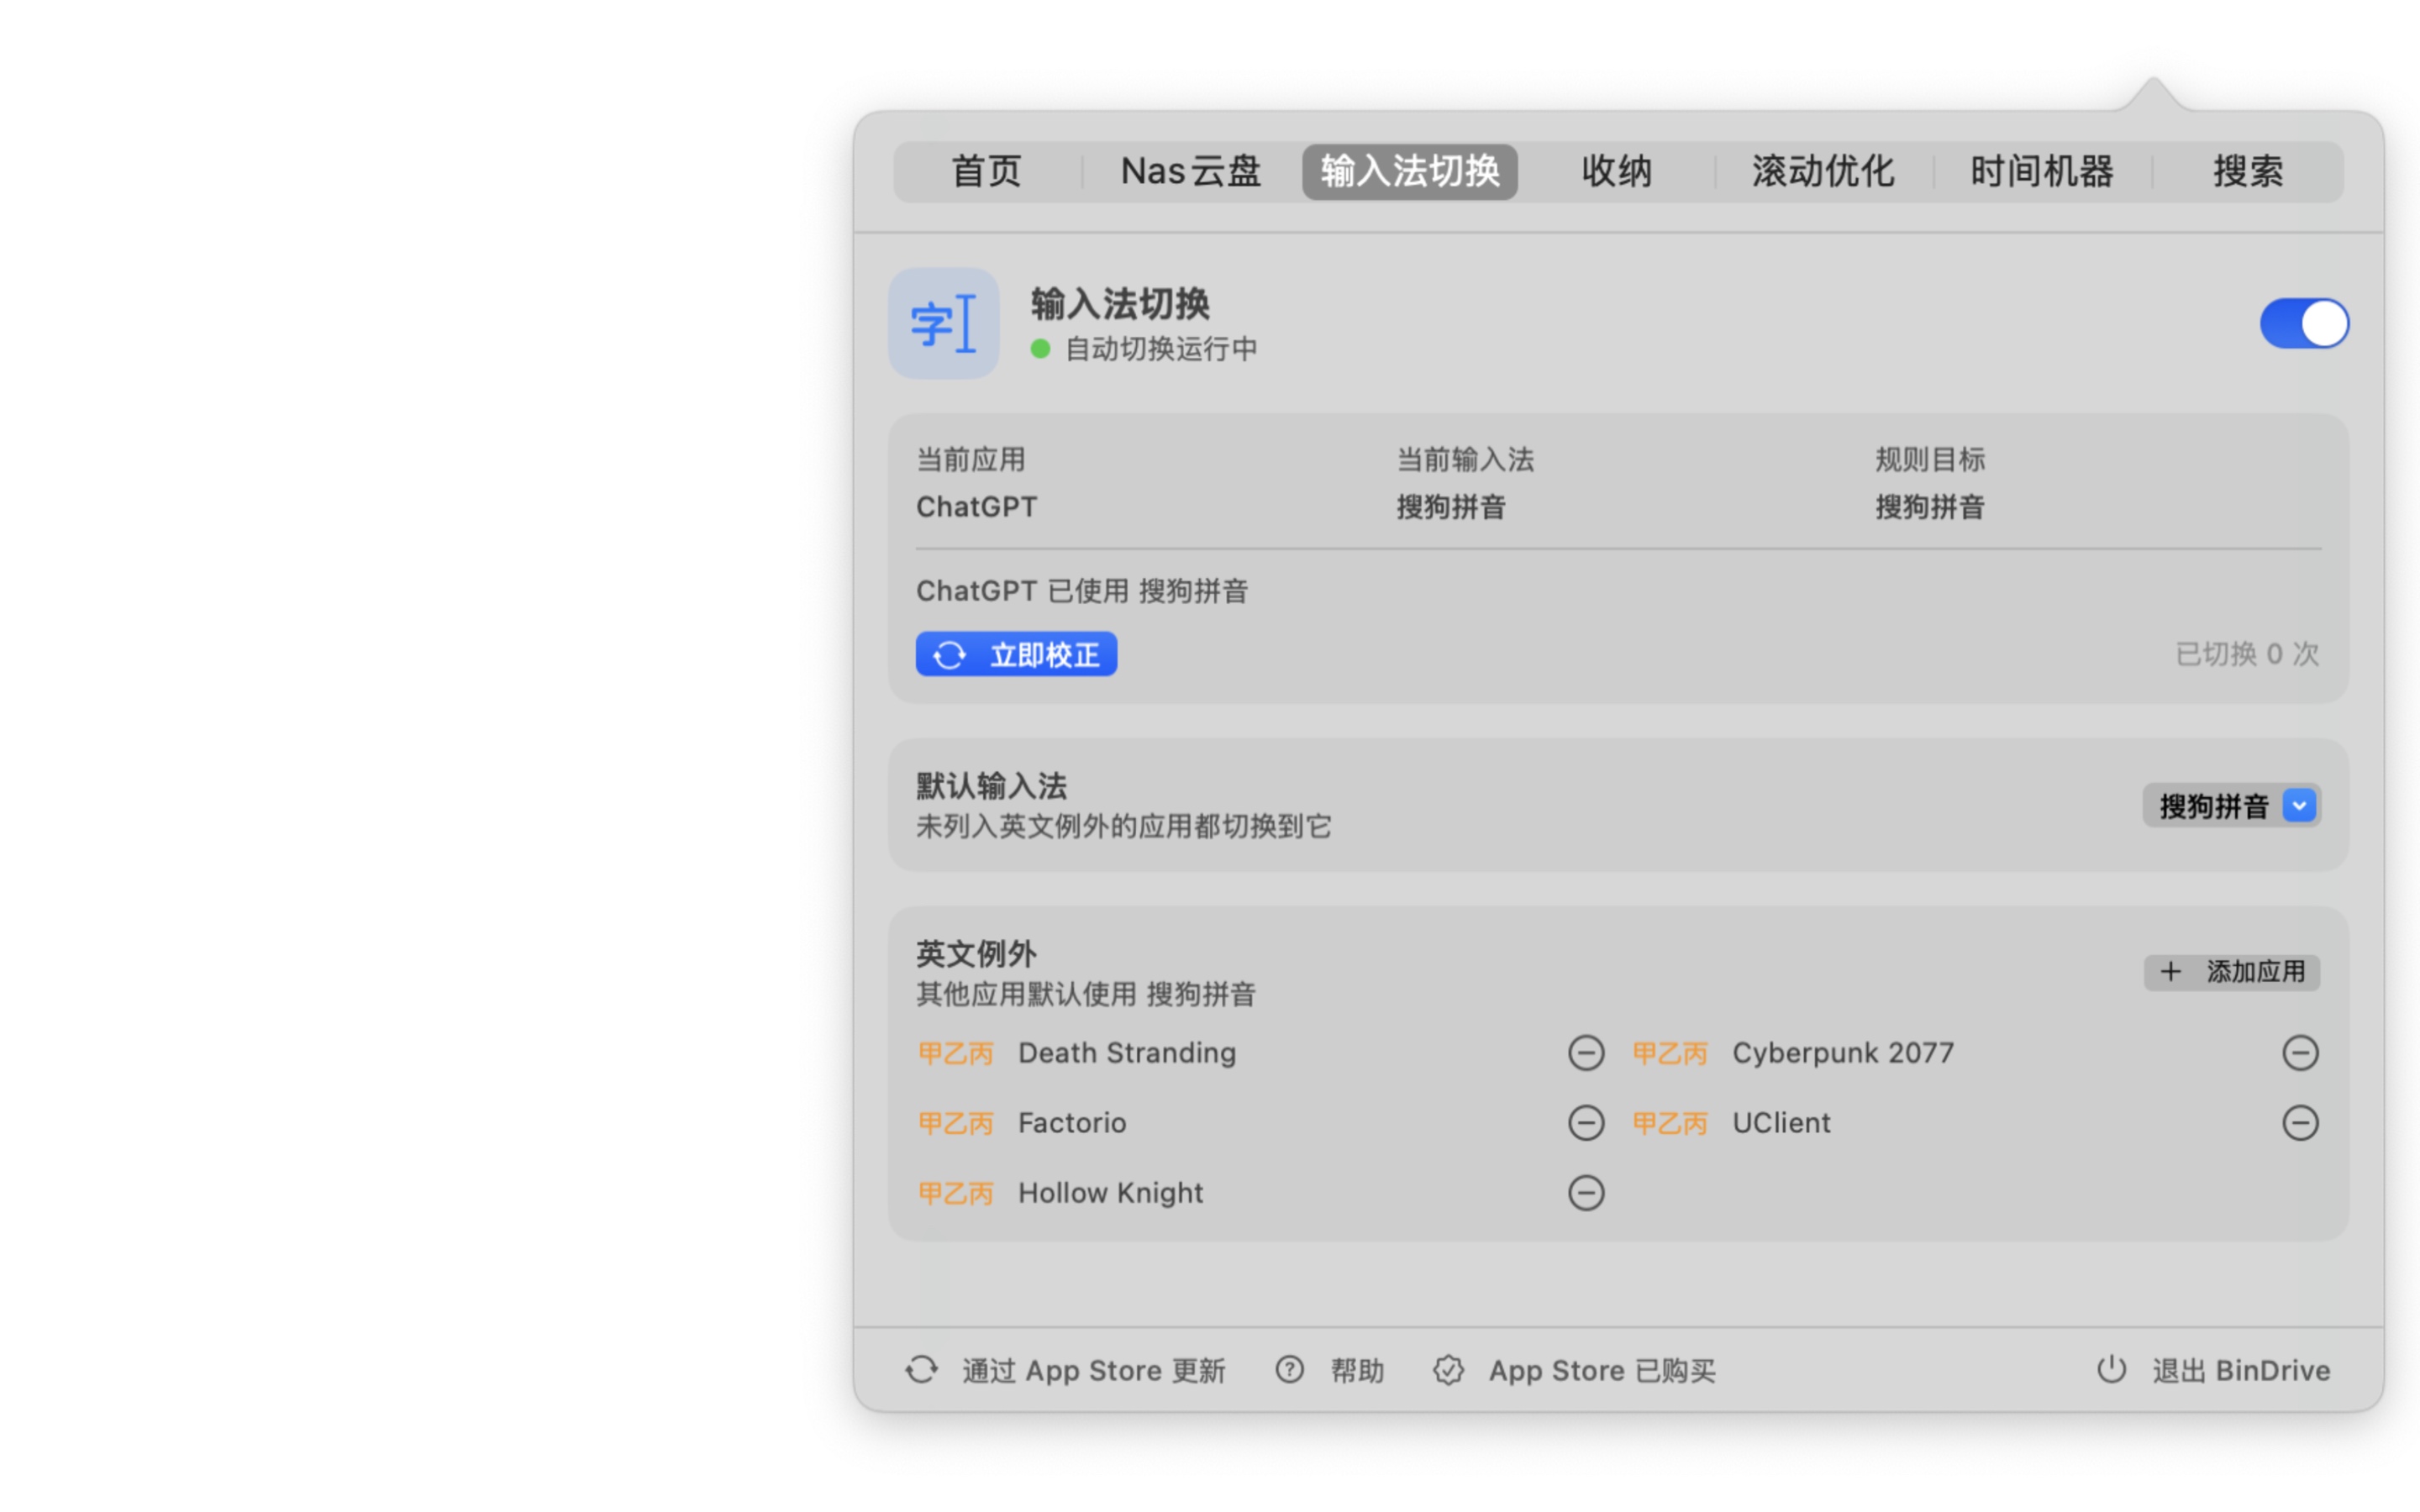Click the 未列入英文例外的应用都切换到它 description
2420x1512 pixels.
(x=1124, y=827)
